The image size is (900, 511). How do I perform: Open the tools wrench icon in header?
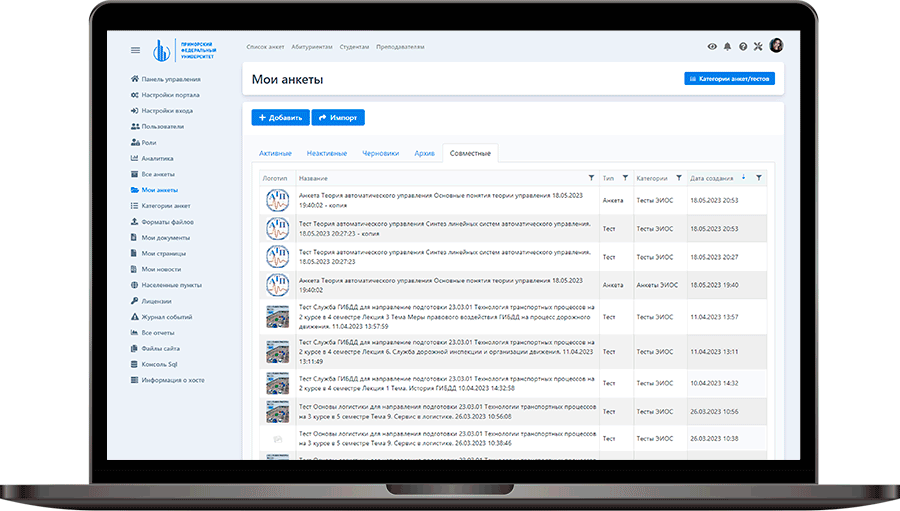[x=758, y=46]
